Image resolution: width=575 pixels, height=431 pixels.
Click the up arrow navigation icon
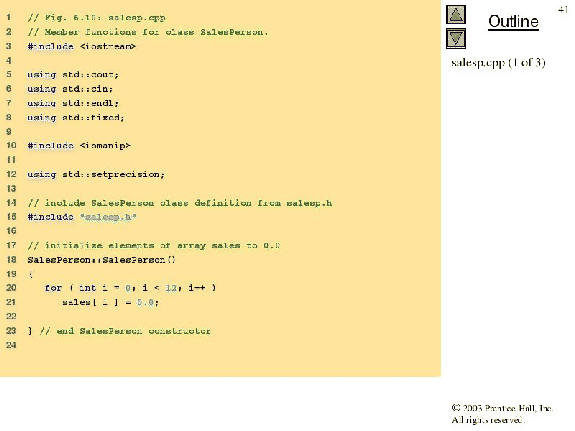coord(456,15)
